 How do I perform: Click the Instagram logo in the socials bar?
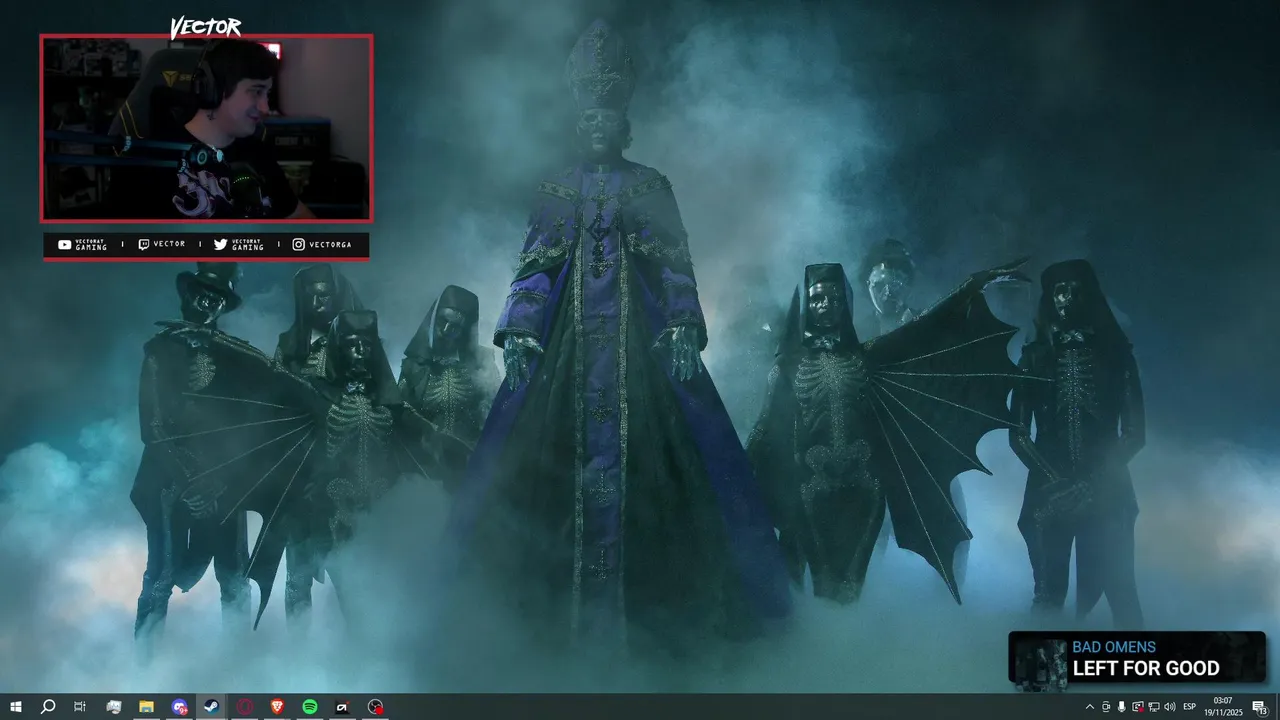(x=298, y=244)
